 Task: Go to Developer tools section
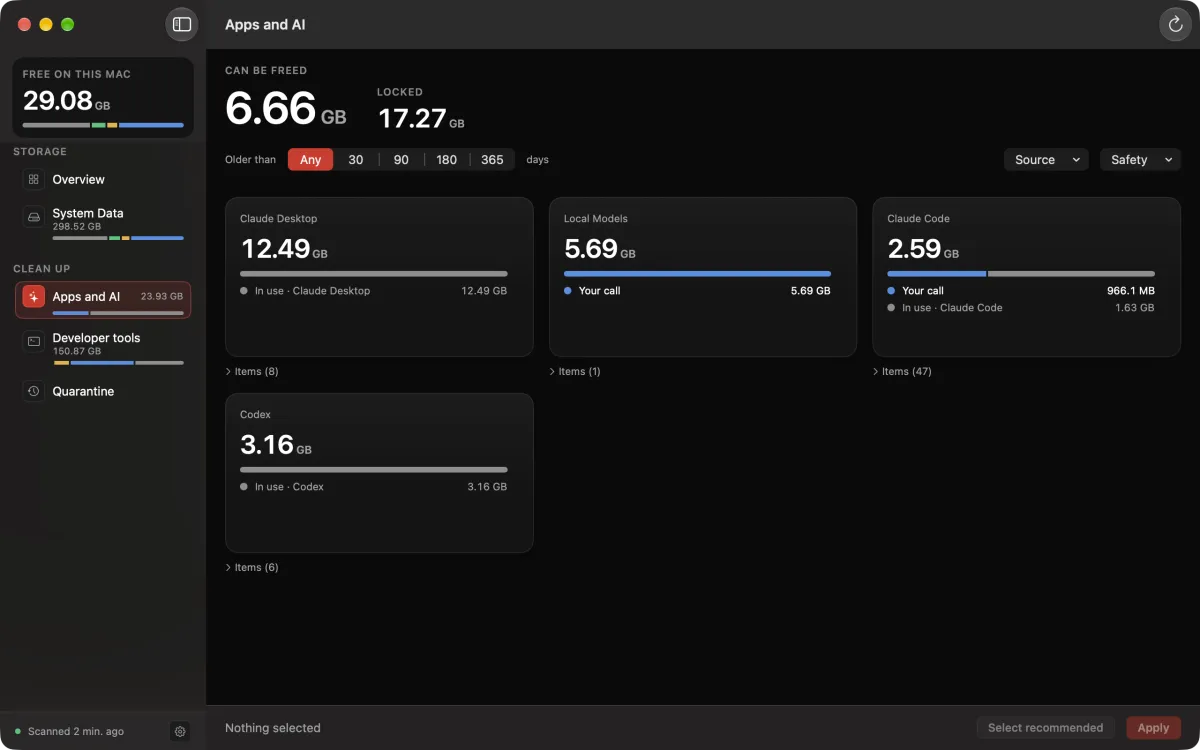click(x=103, y=347)
